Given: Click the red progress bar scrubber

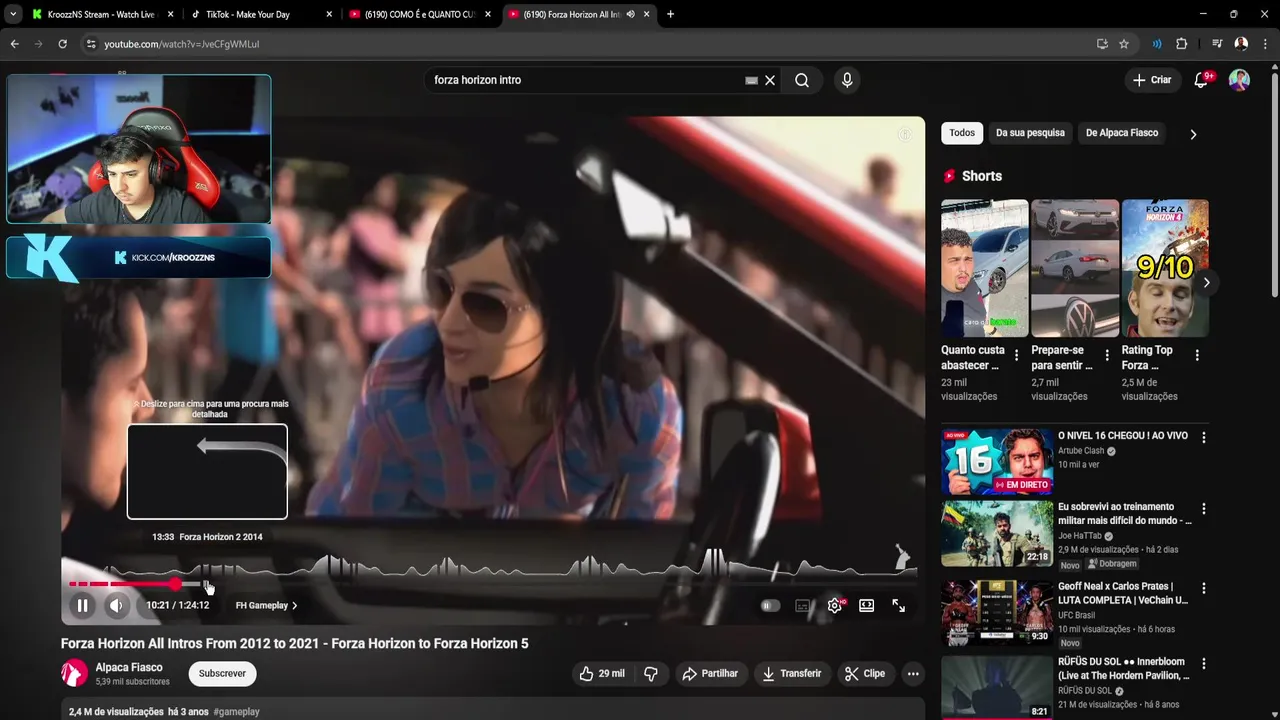Looking at the screenshot, I should [x=176, y=584].
